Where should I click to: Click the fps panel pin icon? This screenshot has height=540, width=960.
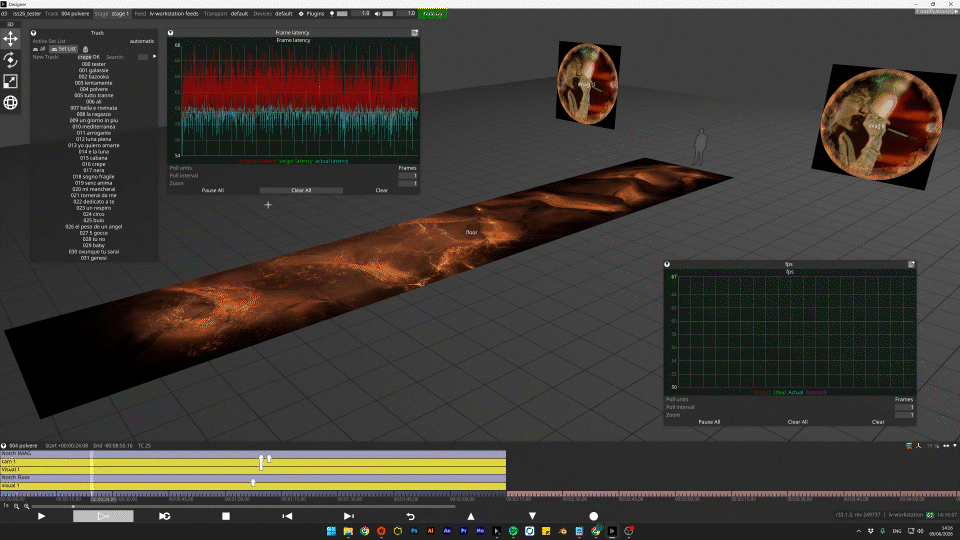pos(667,264)
